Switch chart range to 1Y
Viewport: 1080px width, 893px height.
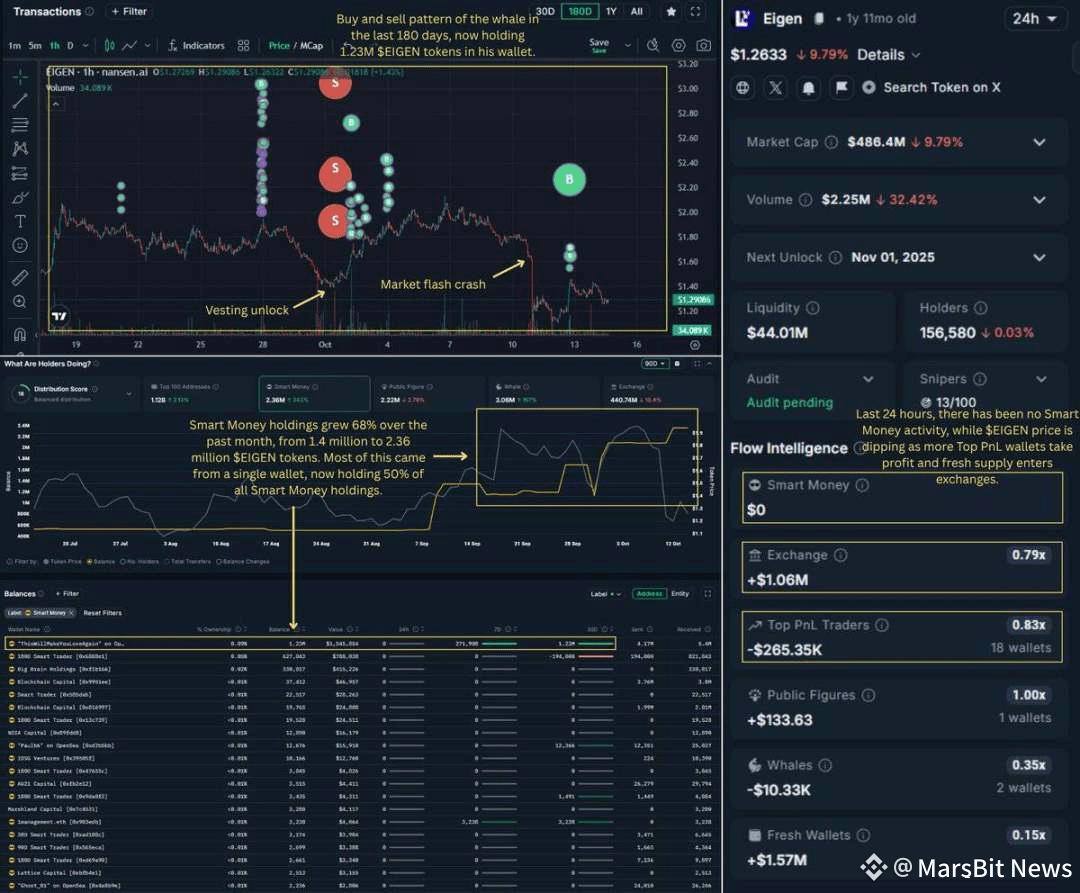click(611, 11)
